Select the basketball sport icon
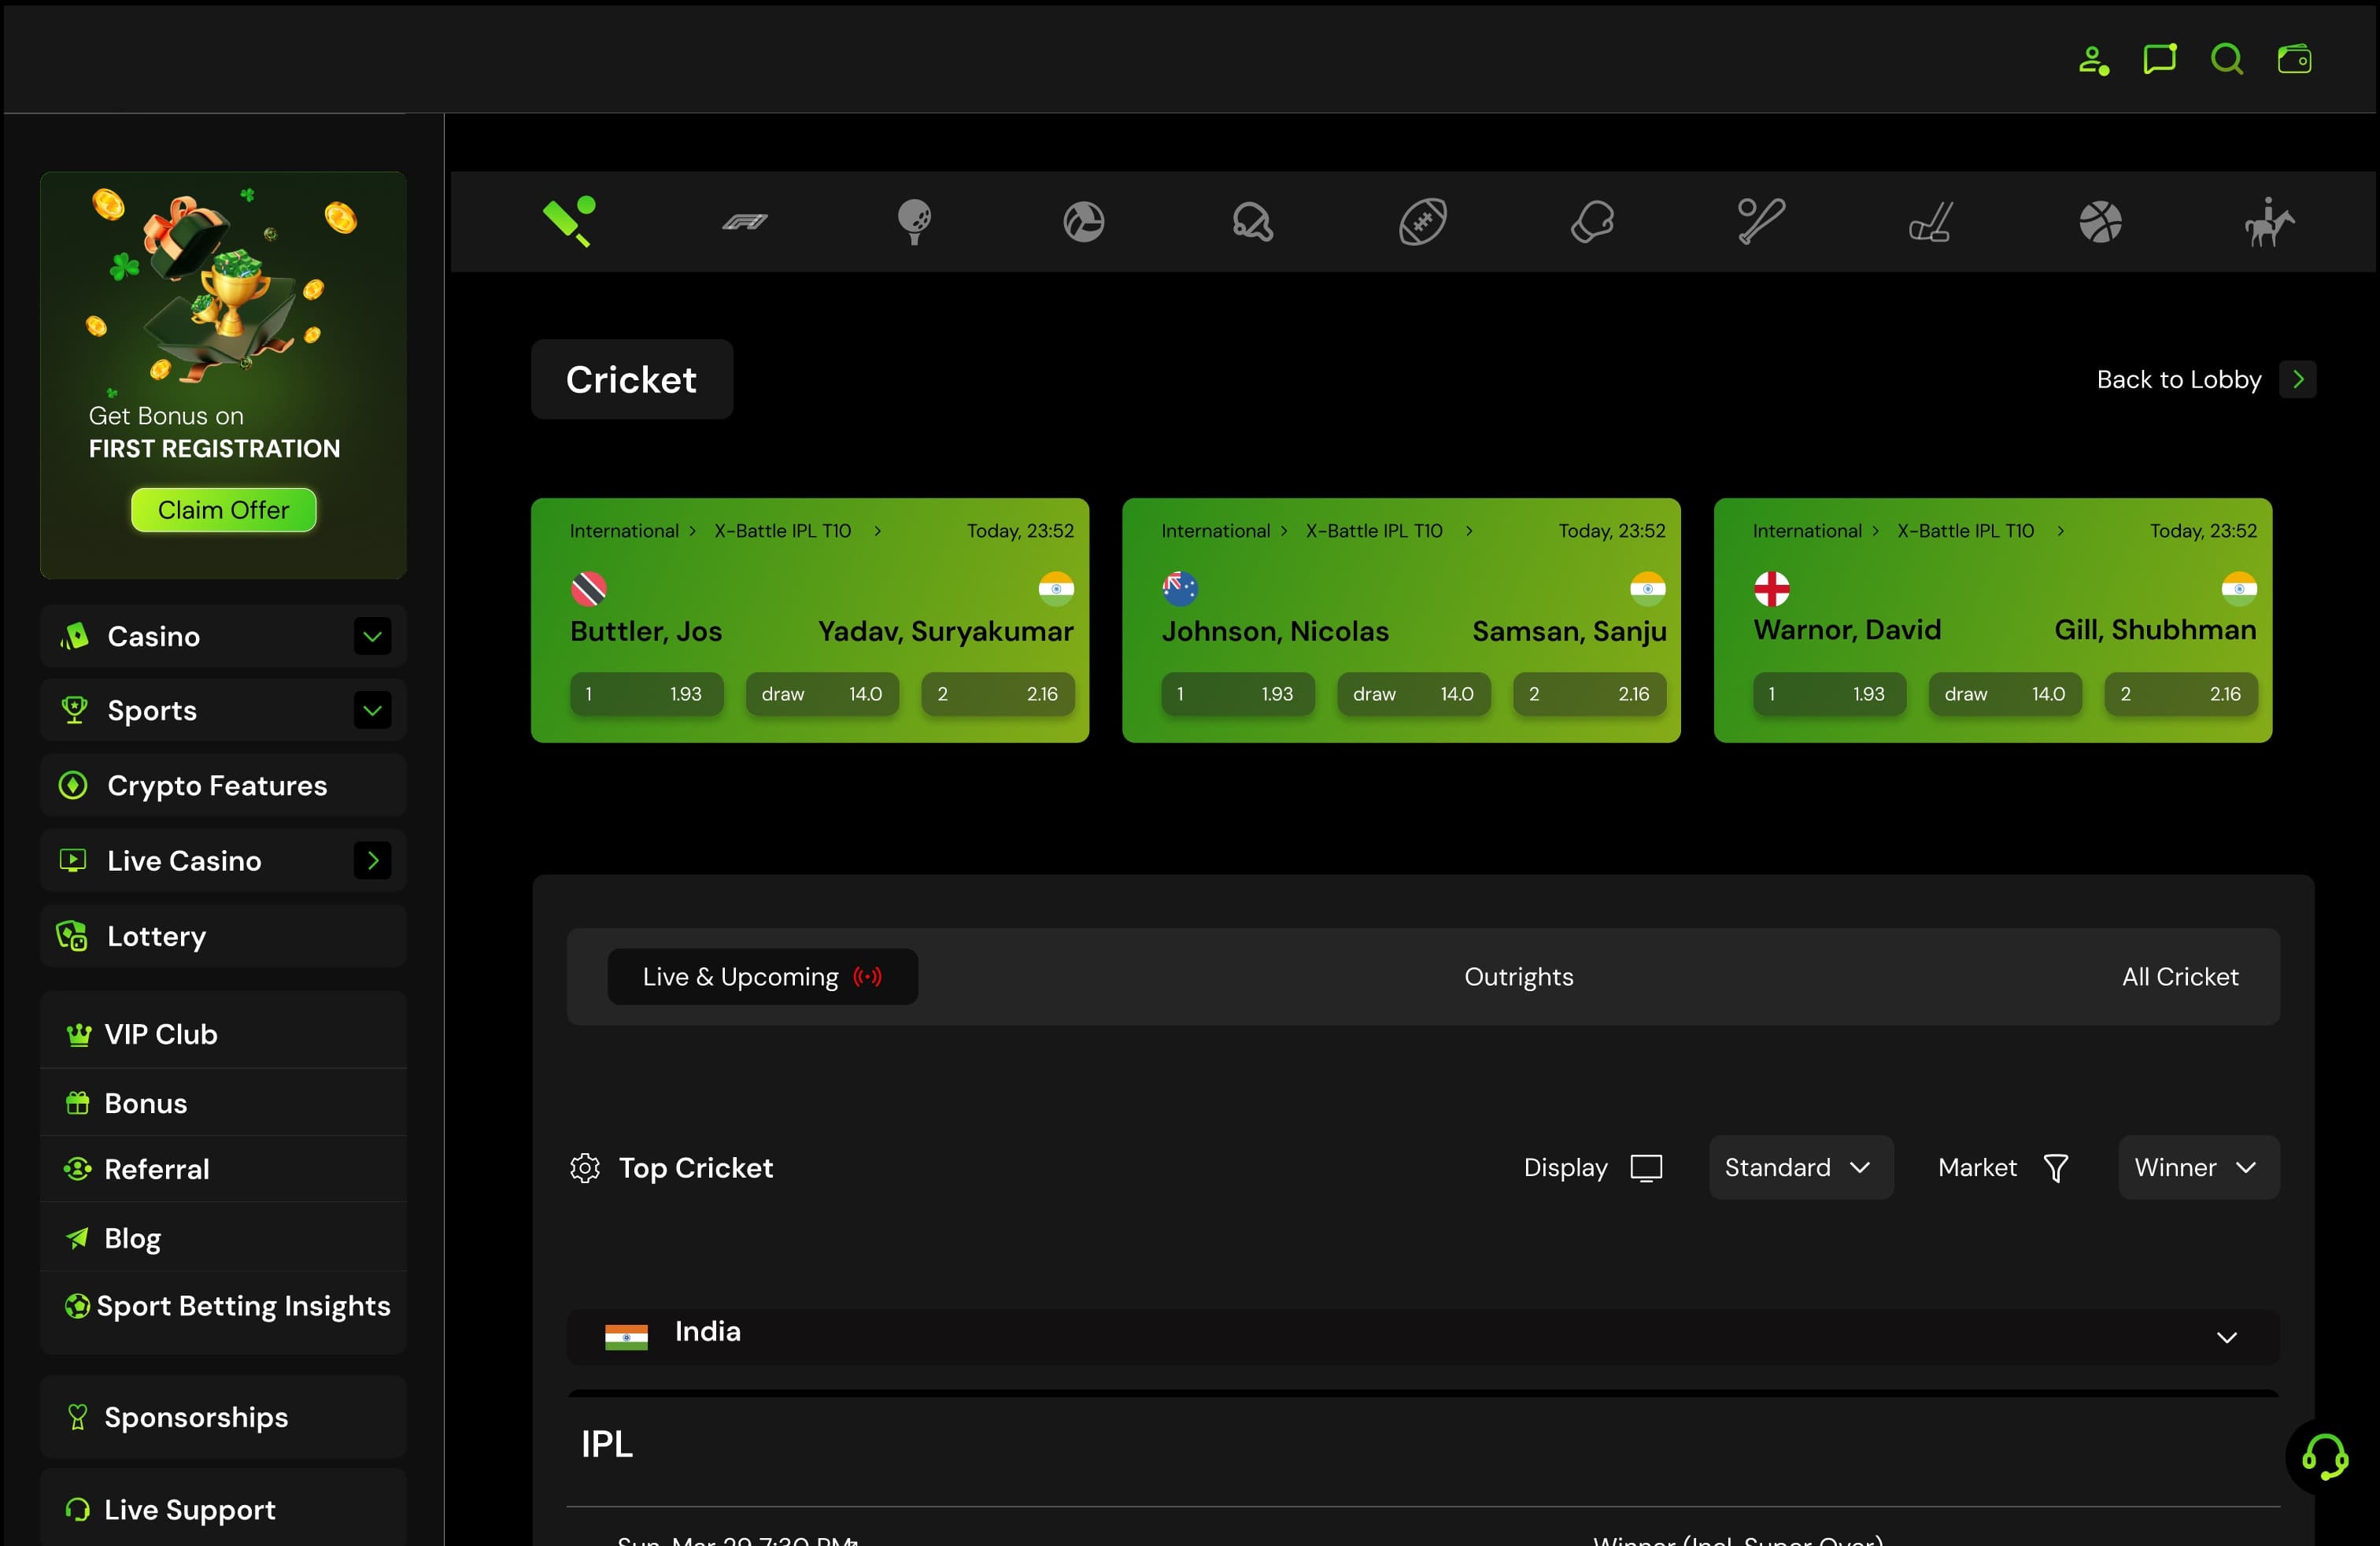The image size is (2380, 1546). tap(2100, 221)
